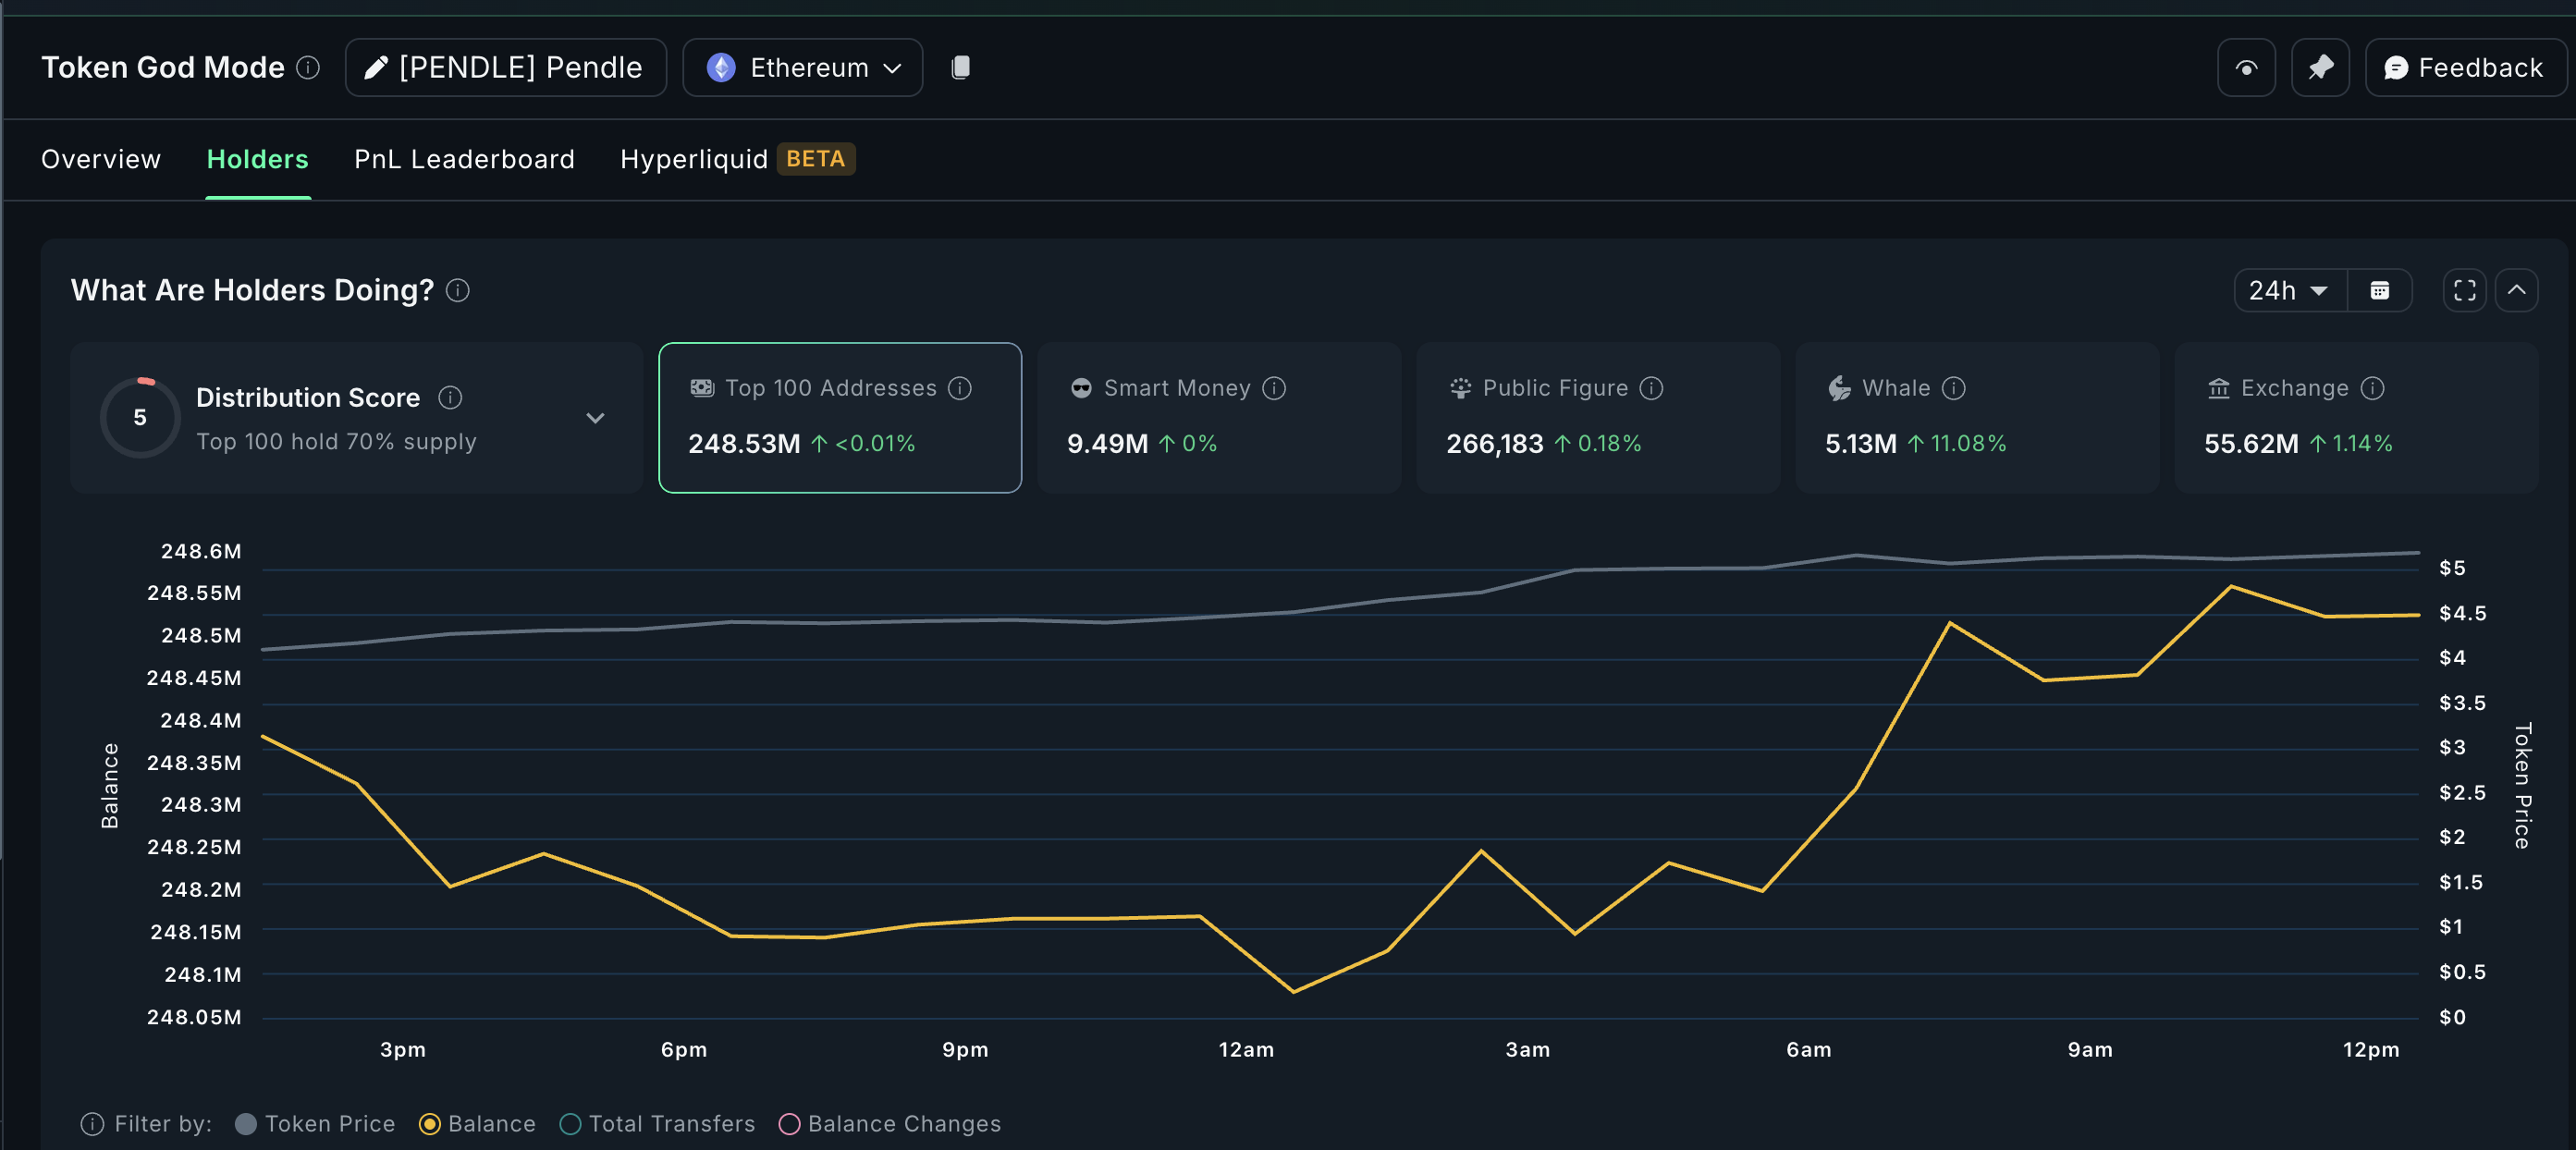
Task: Collapse the holders section with up chevron
Action: [2516, 290]
